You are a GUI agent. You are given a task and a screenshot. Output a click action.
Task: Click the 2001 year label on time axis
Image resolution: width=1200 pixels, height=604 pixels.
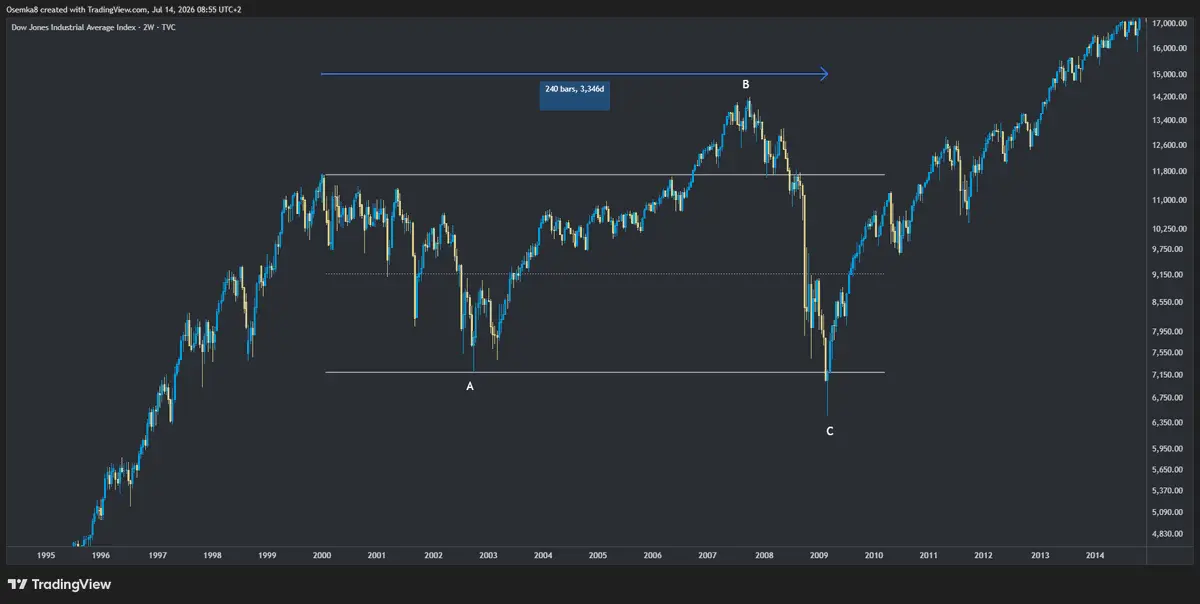click(x=377, y=555)
